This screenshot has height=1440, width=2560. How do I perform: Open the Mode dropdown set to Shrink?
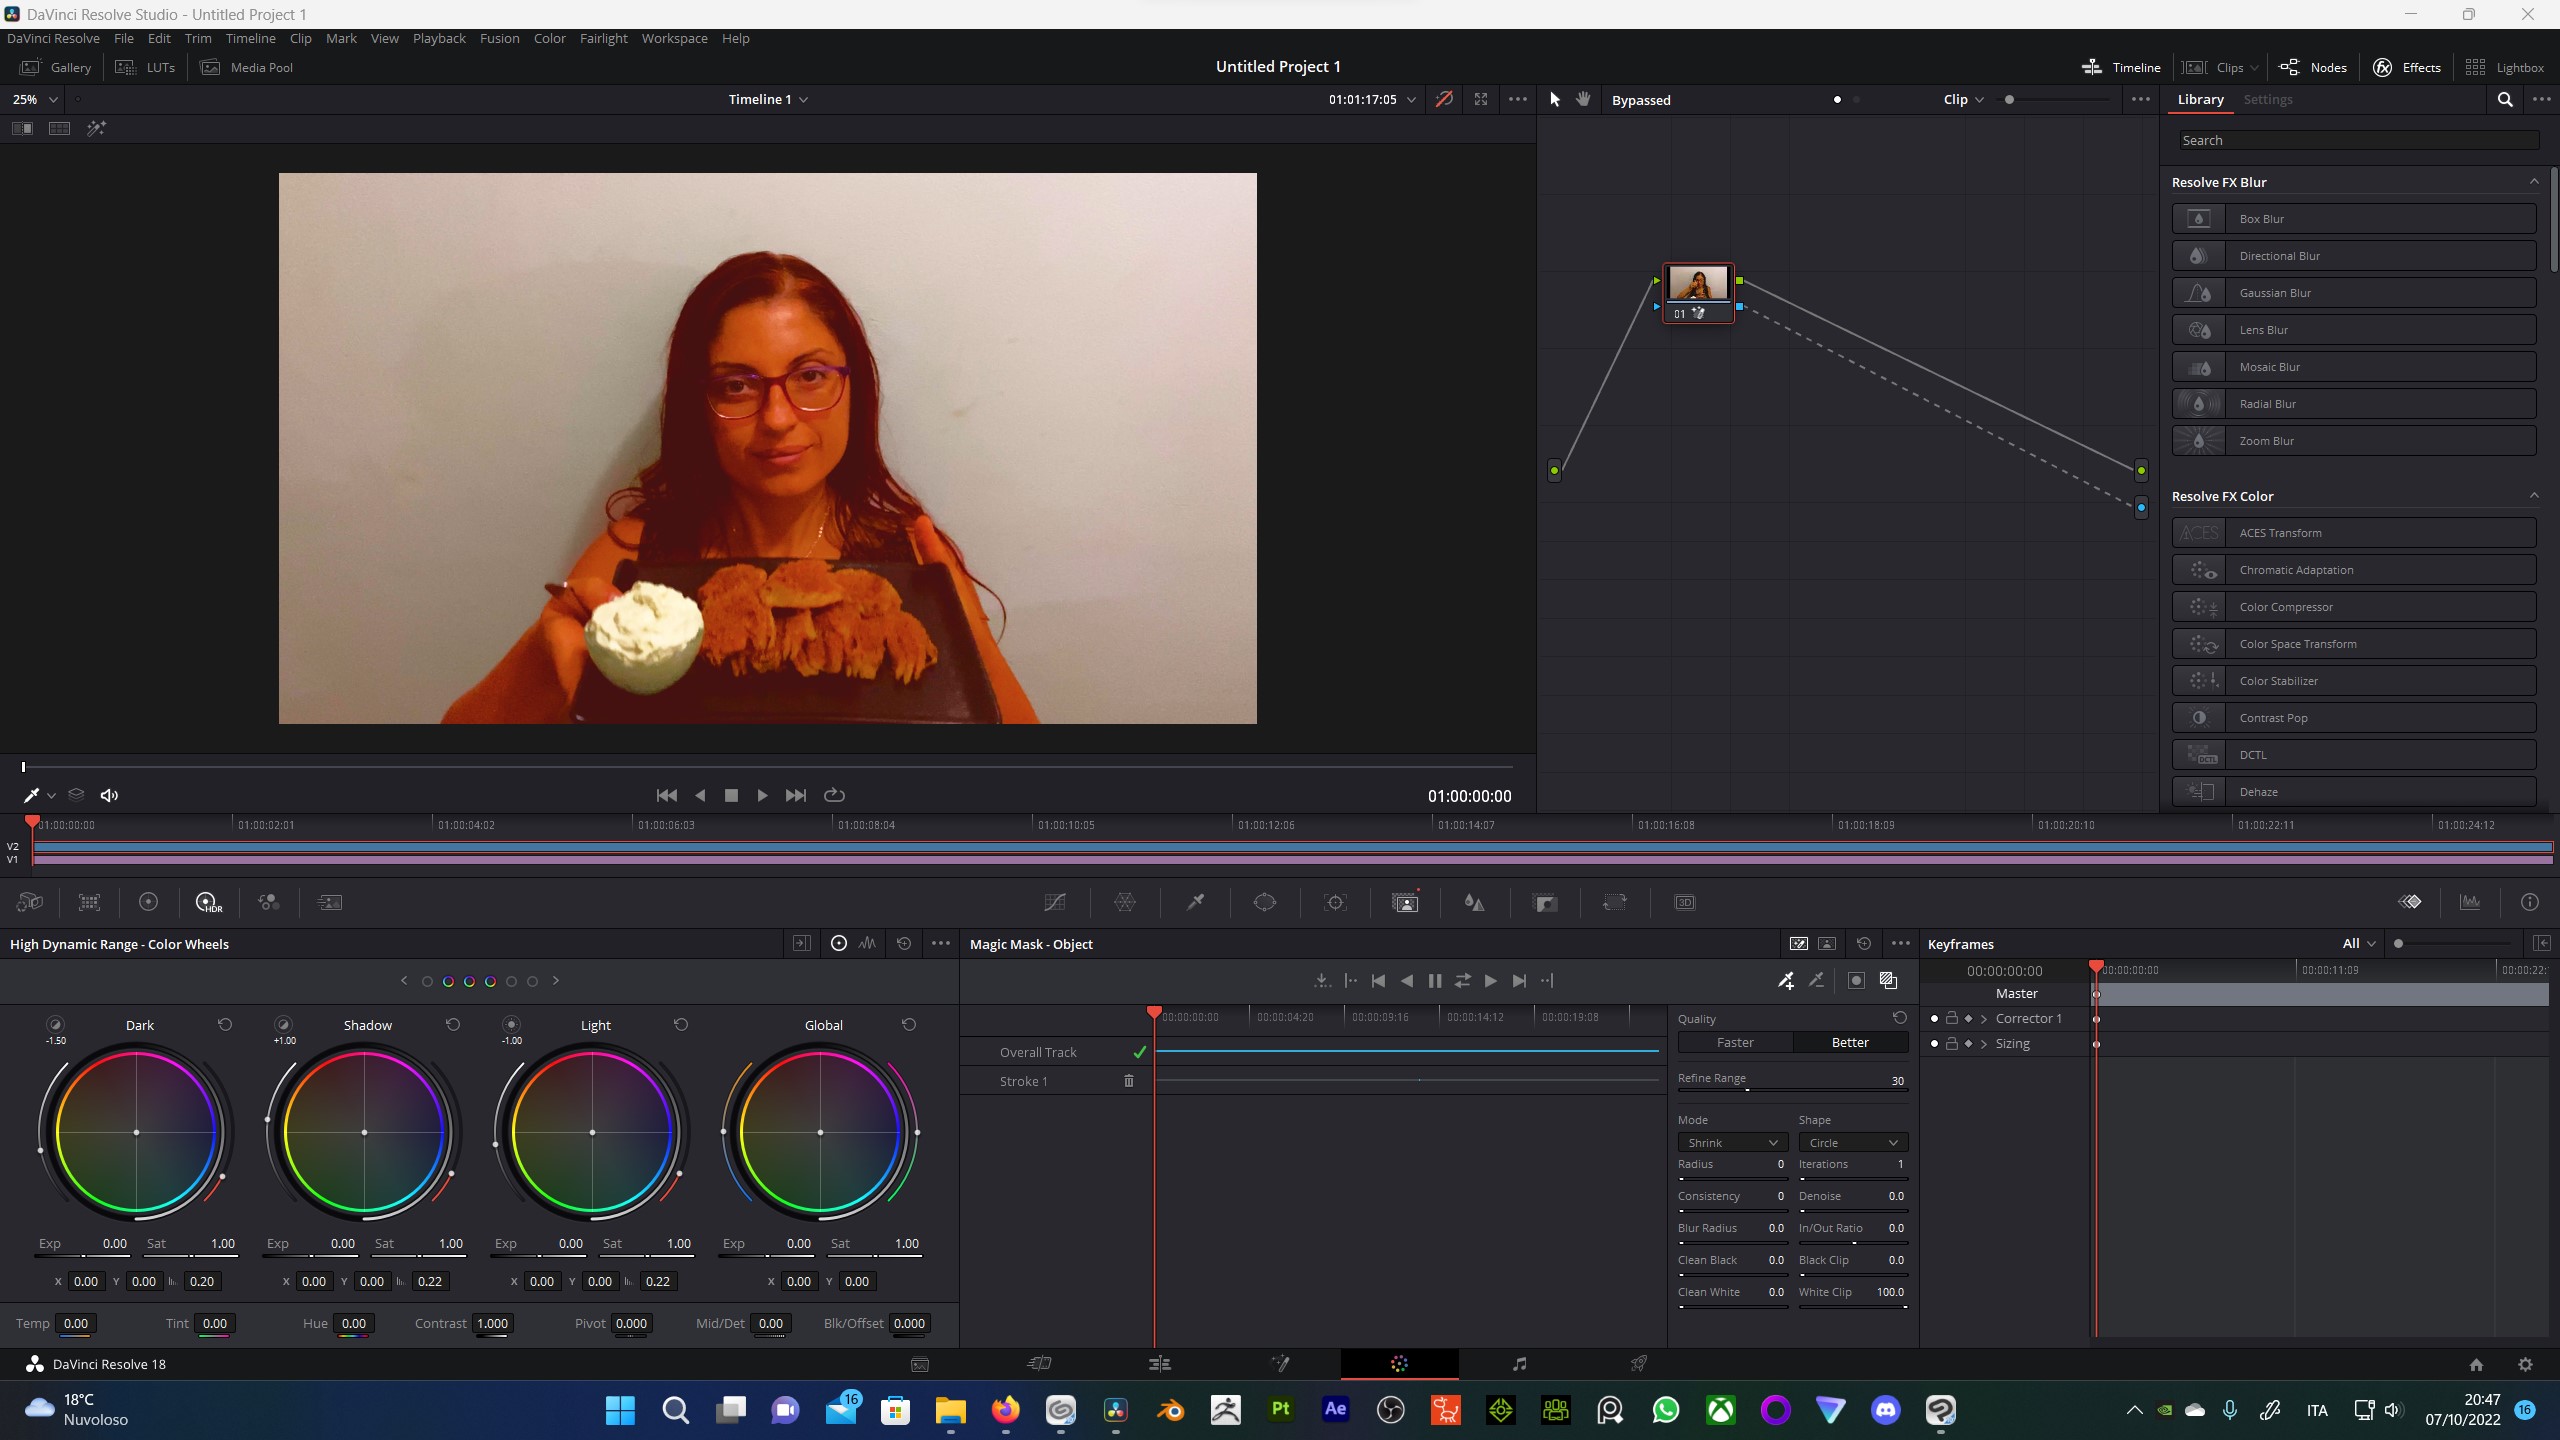point(1732,1142)
